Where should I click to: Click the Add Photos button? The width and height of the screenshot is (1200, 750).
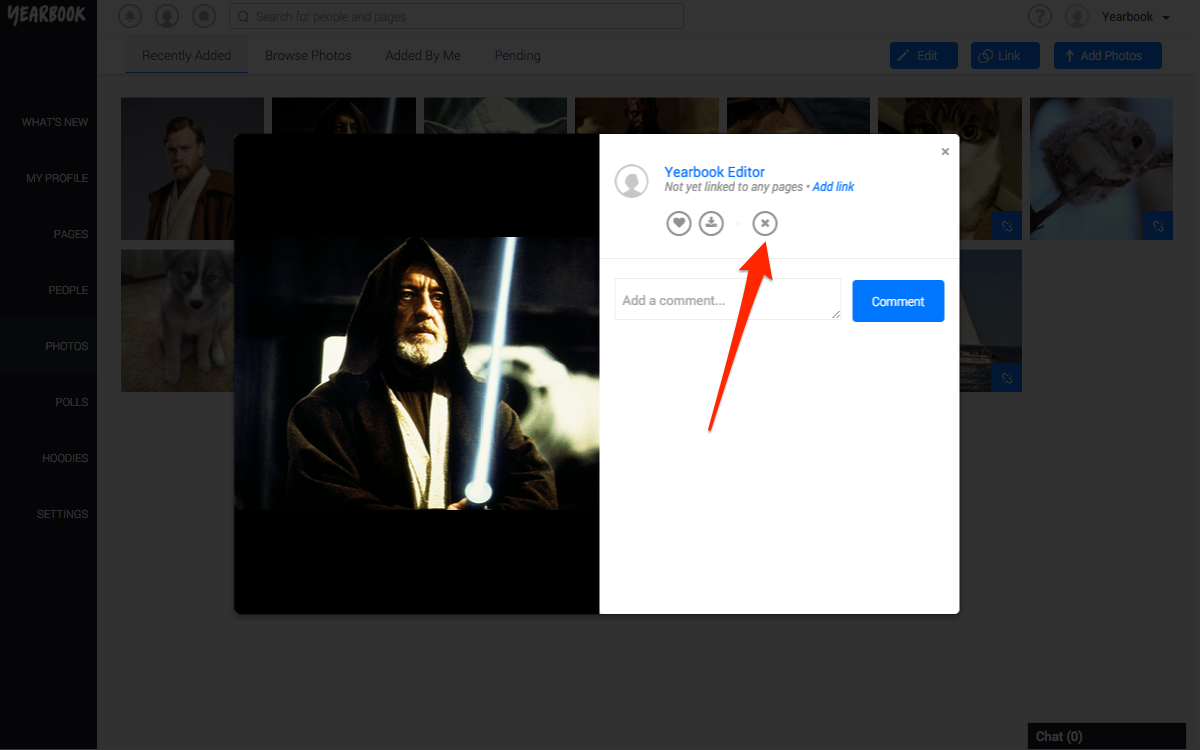1108,56
